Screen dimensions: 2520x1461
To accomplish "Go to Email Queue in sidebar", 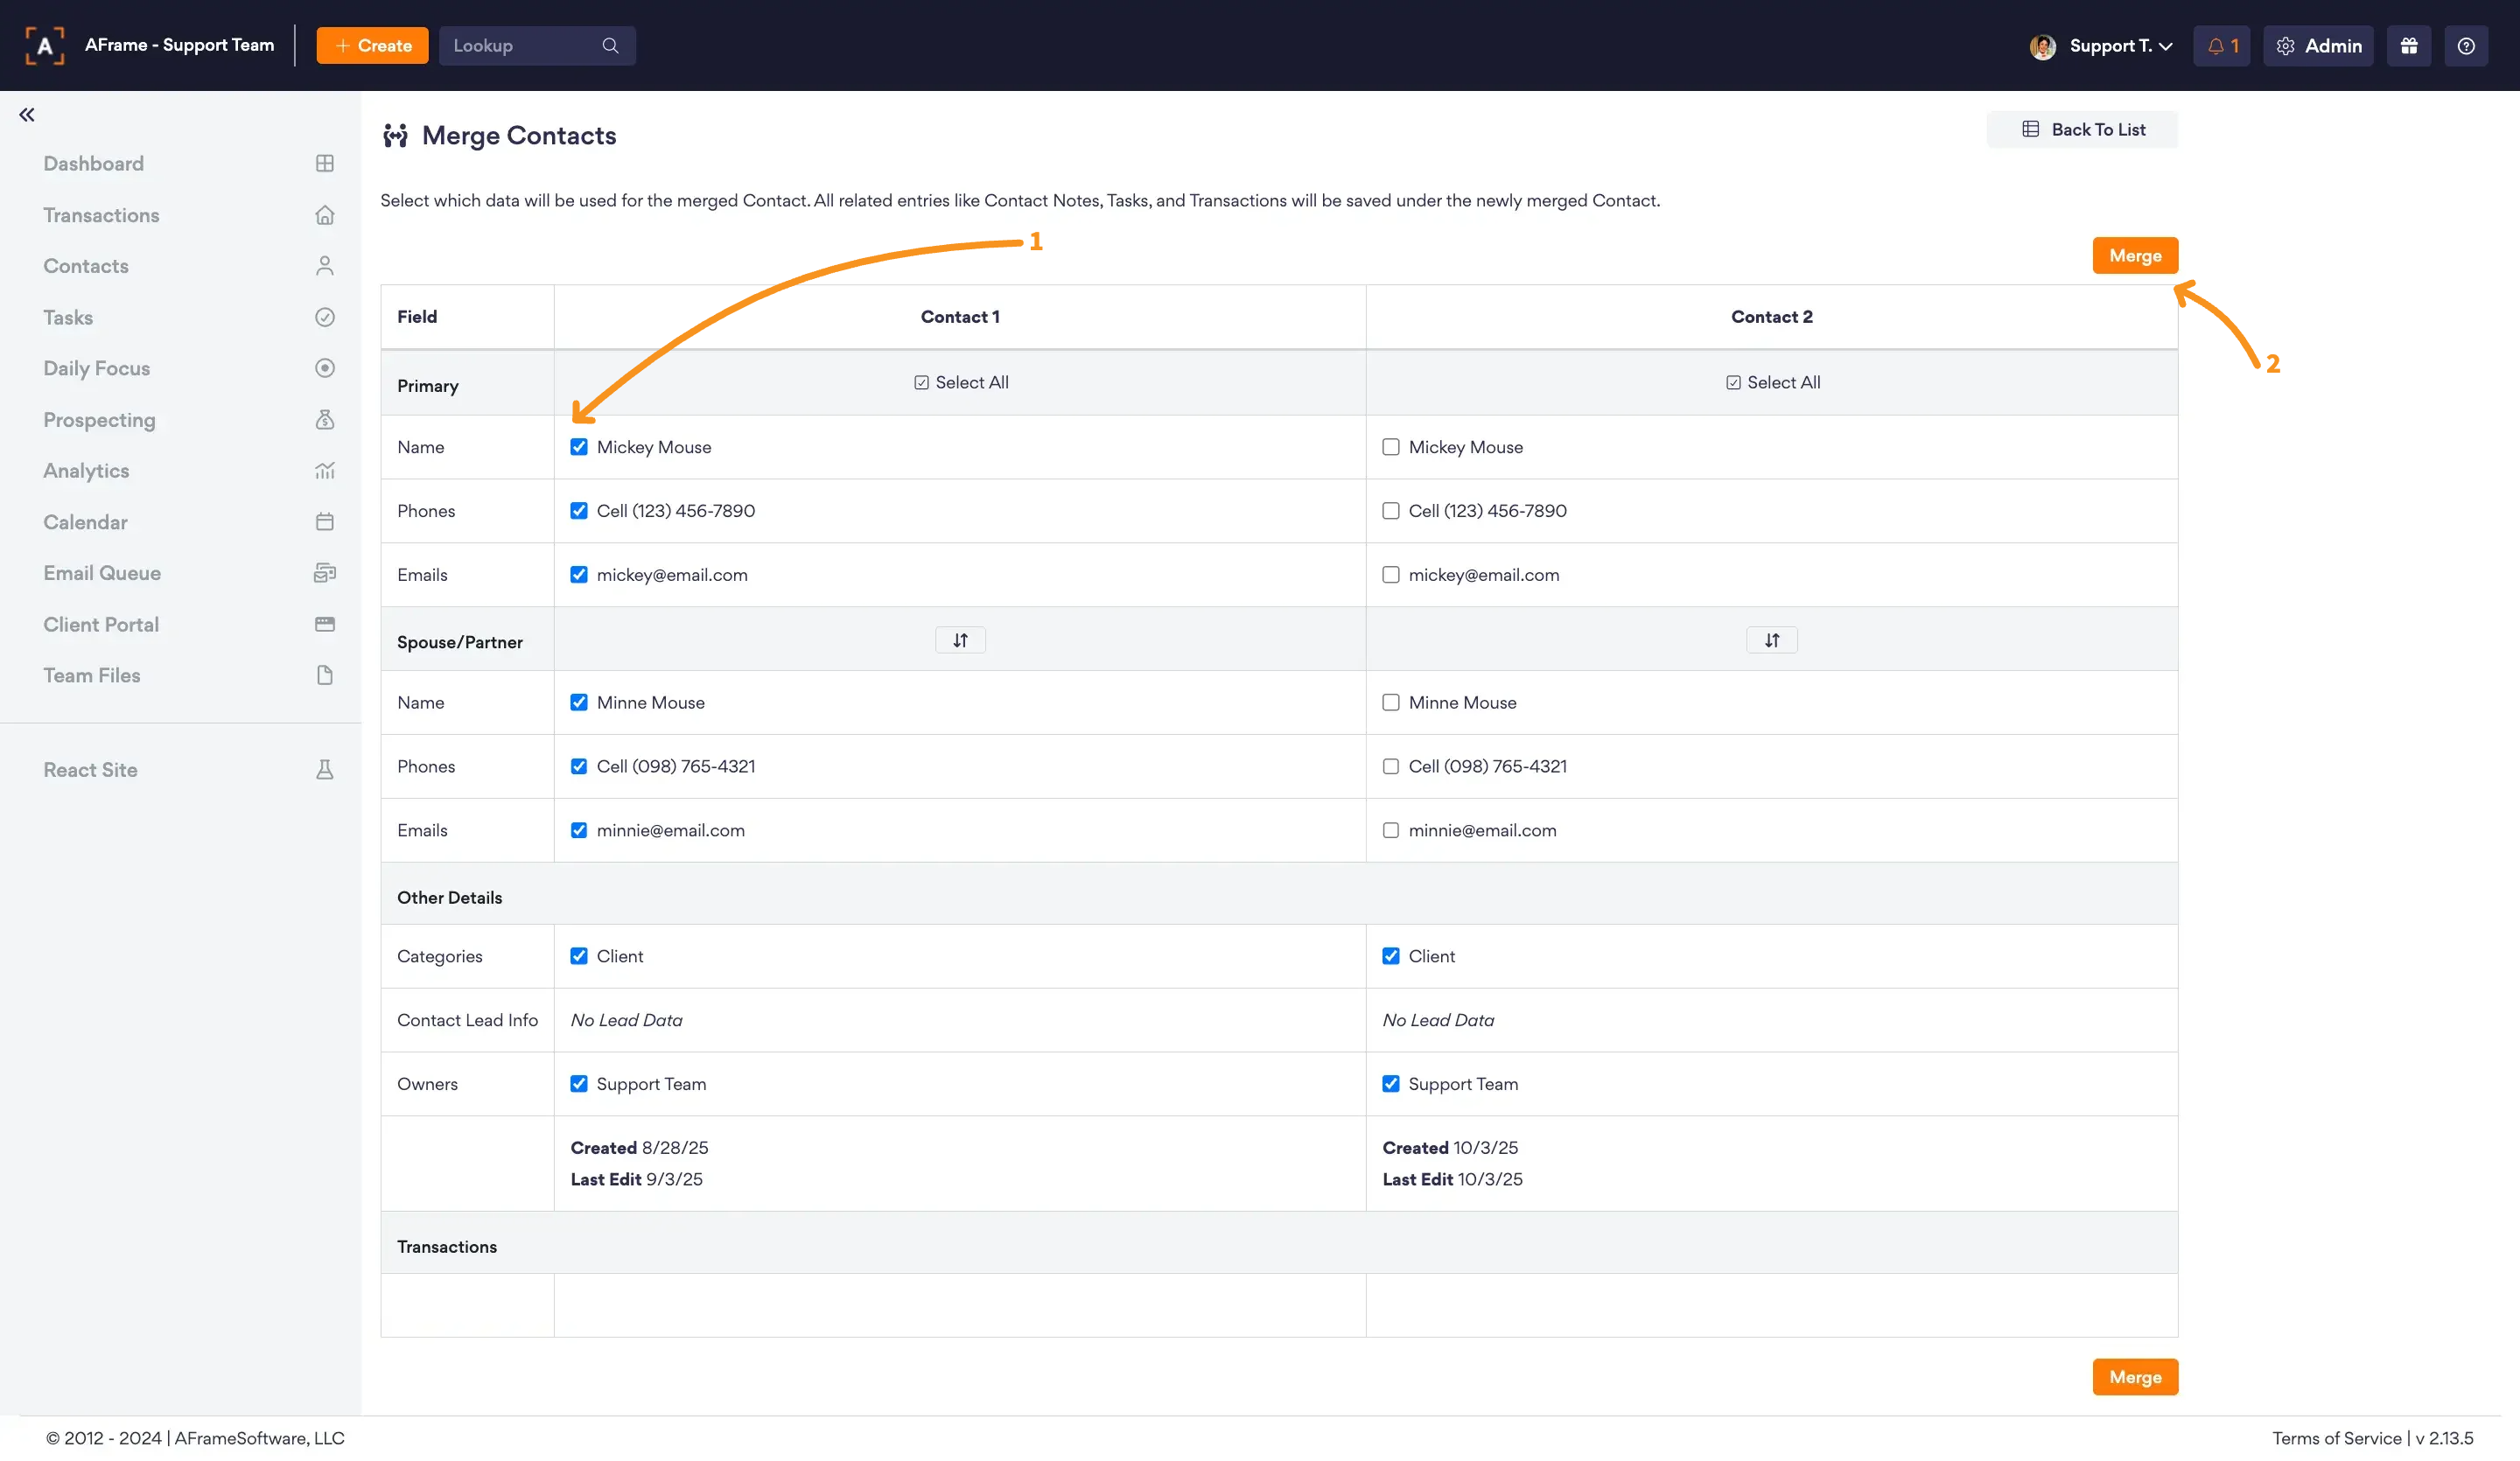I will coord(102,573).
